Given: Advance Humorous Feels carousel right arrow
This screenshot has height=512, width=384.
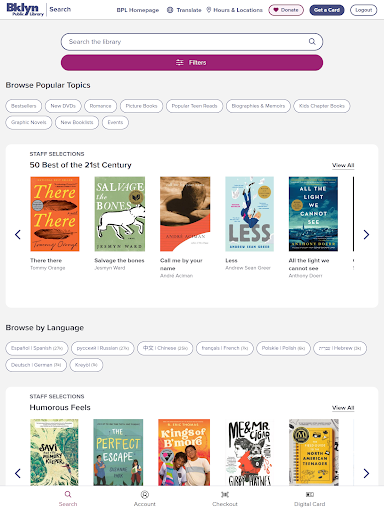Looking at the screenshot, I should pyautogui.click(x=366, y=473).
